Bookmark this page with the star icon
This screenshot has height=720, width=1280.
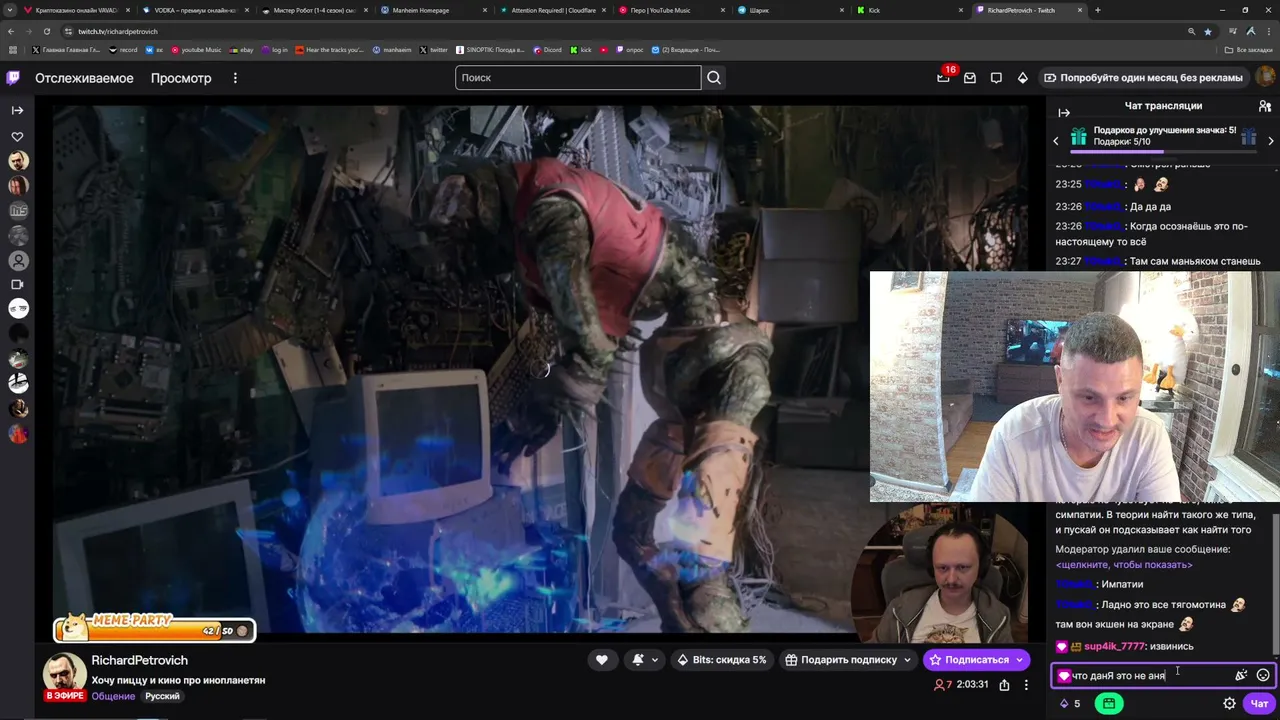pos(1208,32)
